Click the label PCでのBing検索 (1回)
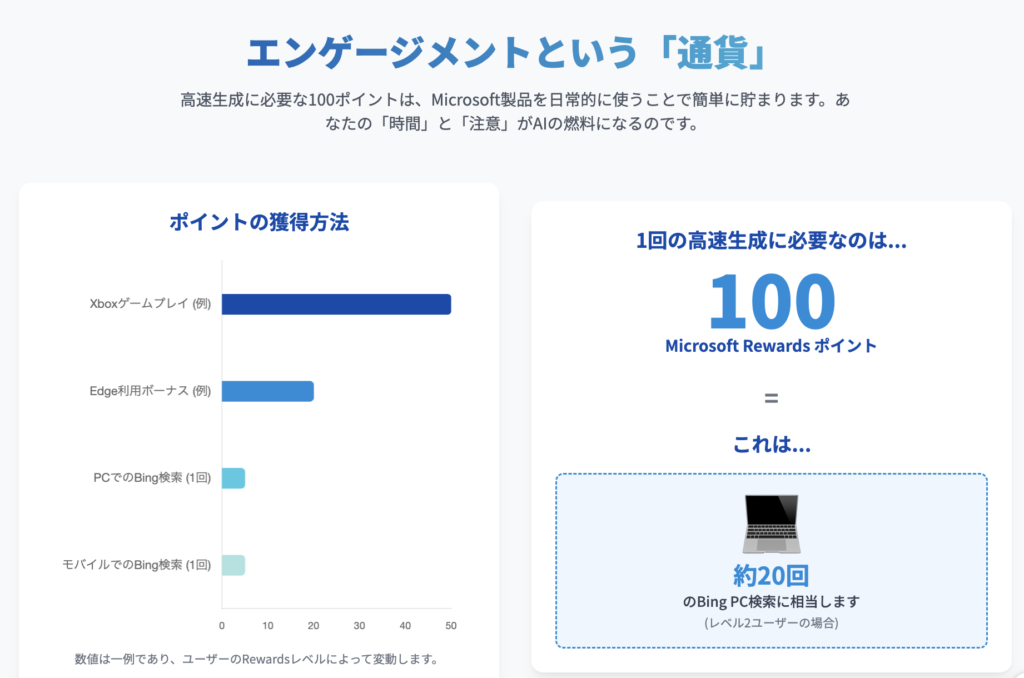The width and height of the screenshot is (1024, 678). [152, 477]
